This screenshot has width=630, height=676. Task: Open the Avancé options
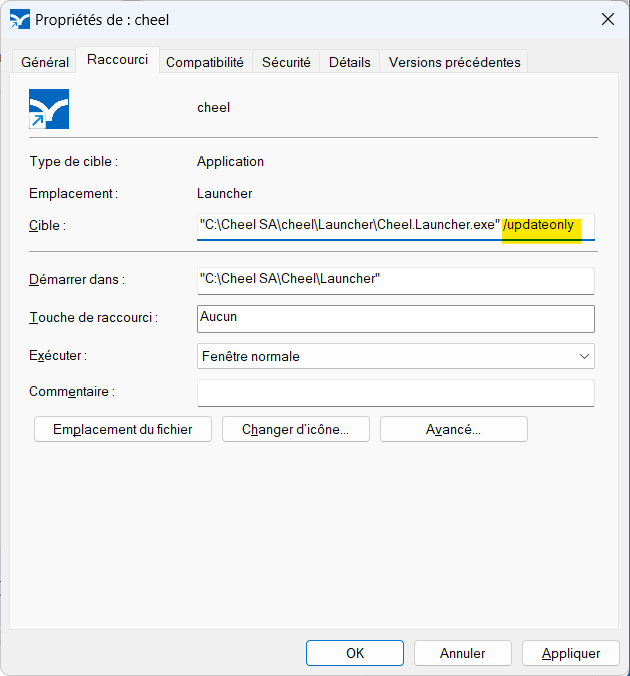454,429
